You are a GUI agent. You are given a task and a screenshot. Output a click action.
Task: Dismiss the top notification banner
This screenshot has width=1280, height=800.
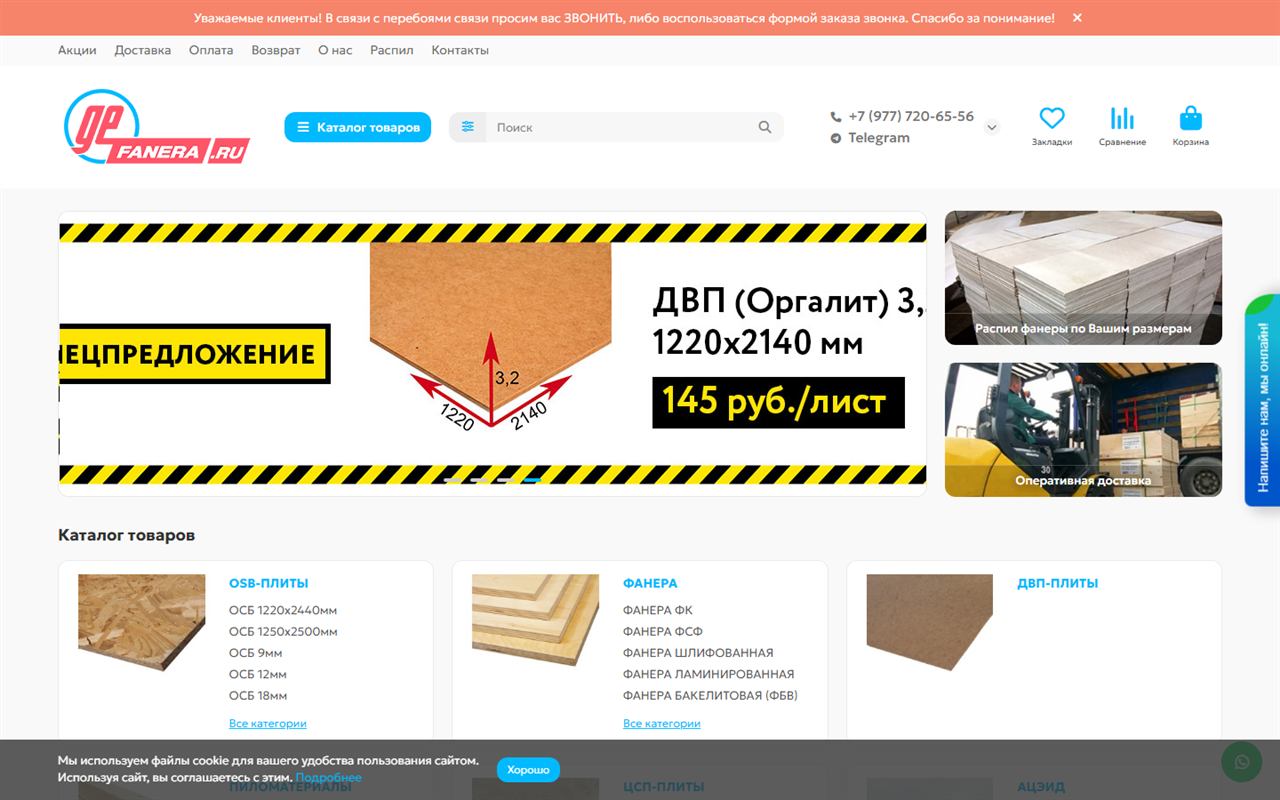click(x=1077, y=18)
